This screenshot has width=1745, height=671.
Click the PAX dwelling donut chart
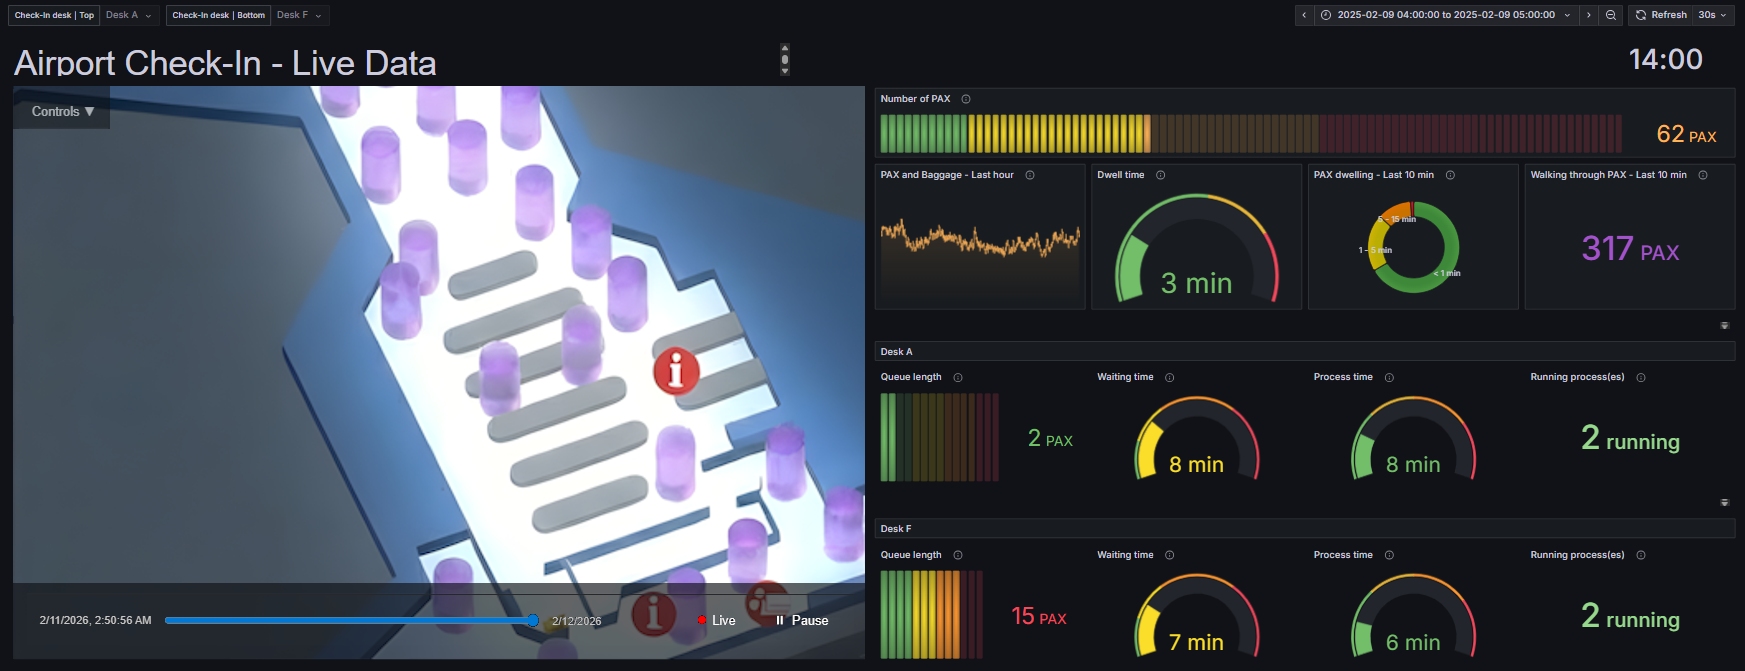(1413, 247)
